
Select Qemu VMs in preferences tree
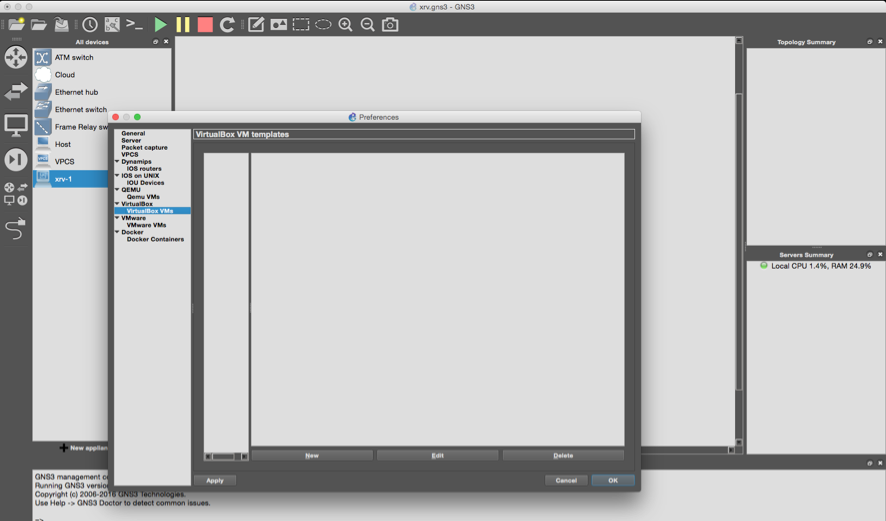143,197
